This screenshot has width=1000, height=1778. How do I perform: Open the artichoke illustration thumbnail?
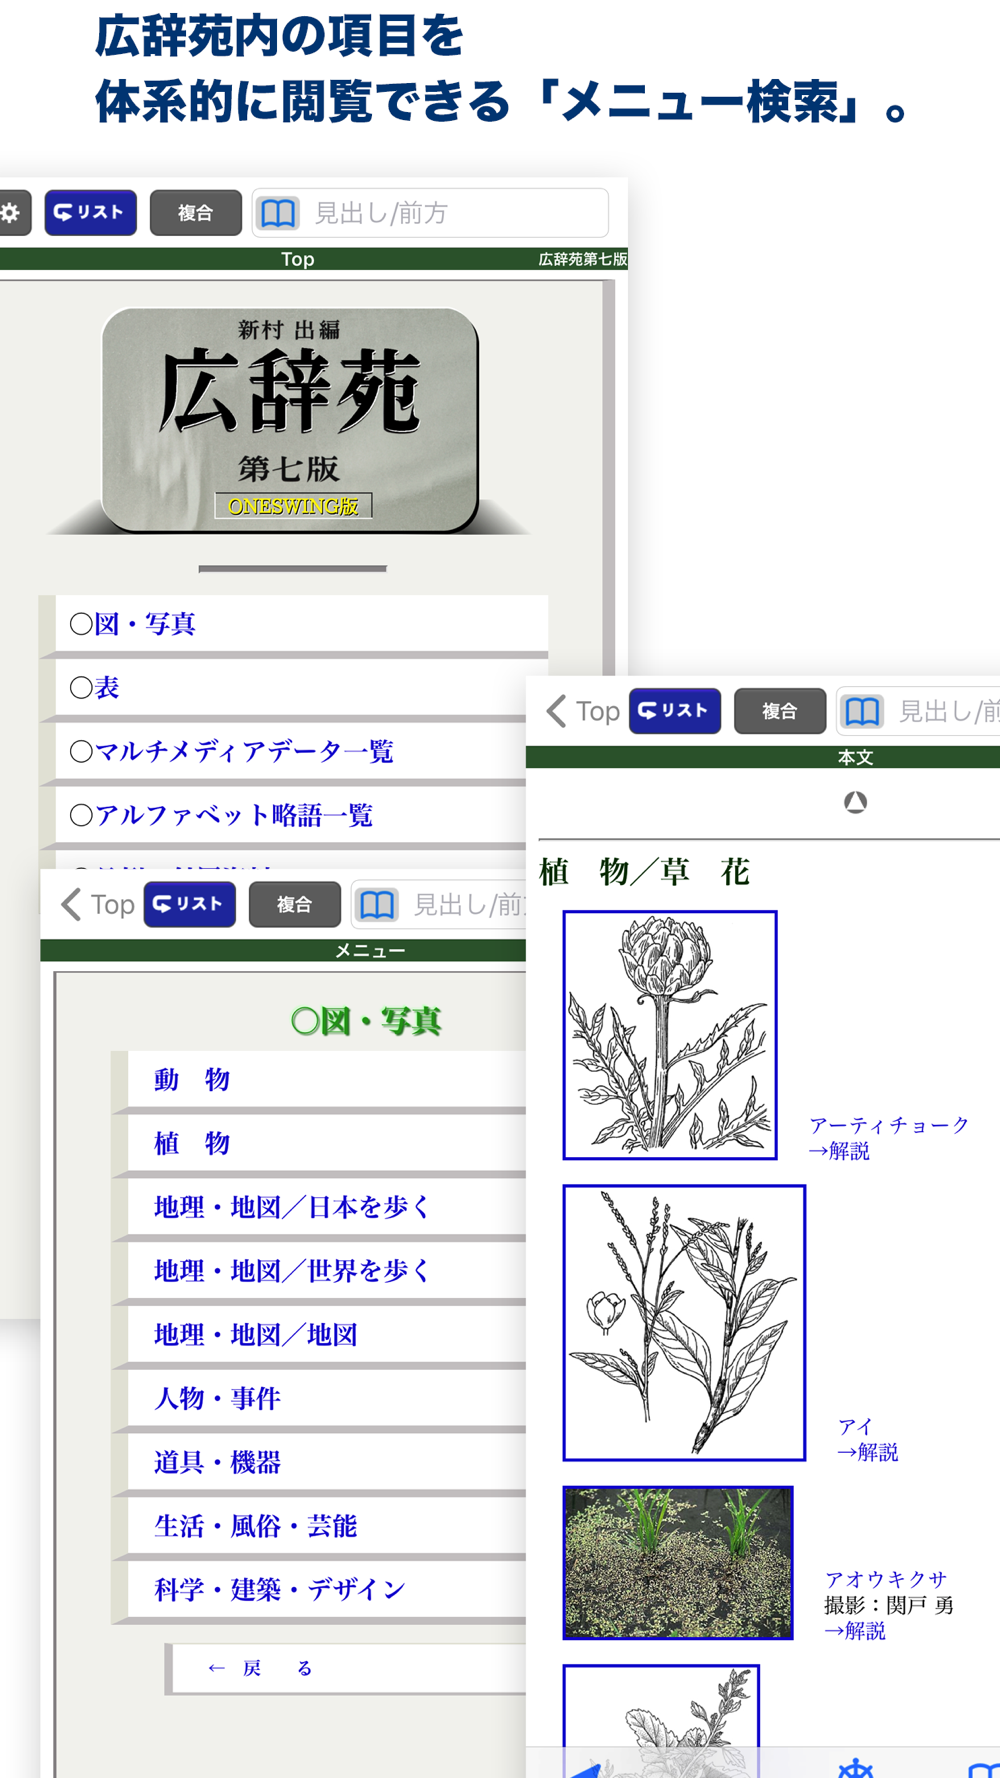click(x=670, y=1035)
